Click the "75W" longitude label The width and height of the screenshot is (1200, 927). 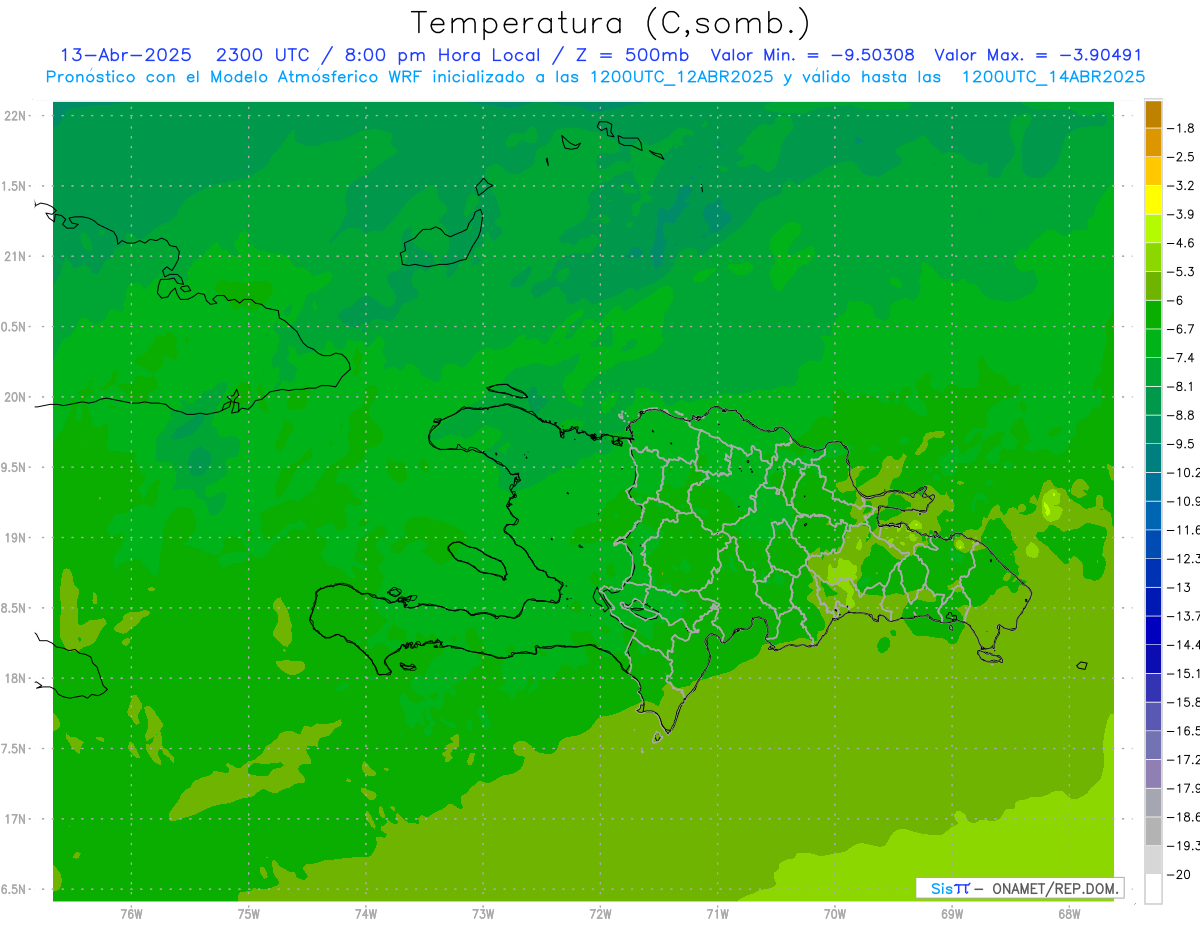tap(249, 914)
